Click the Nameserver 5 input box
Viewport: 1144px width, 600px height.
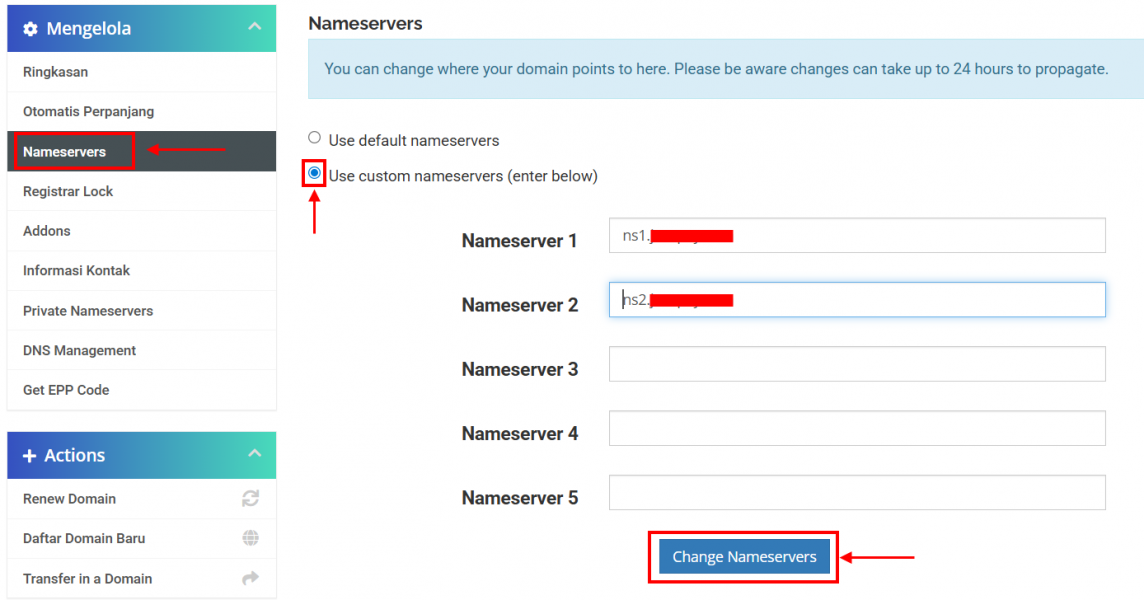click(x=857, y=492)
